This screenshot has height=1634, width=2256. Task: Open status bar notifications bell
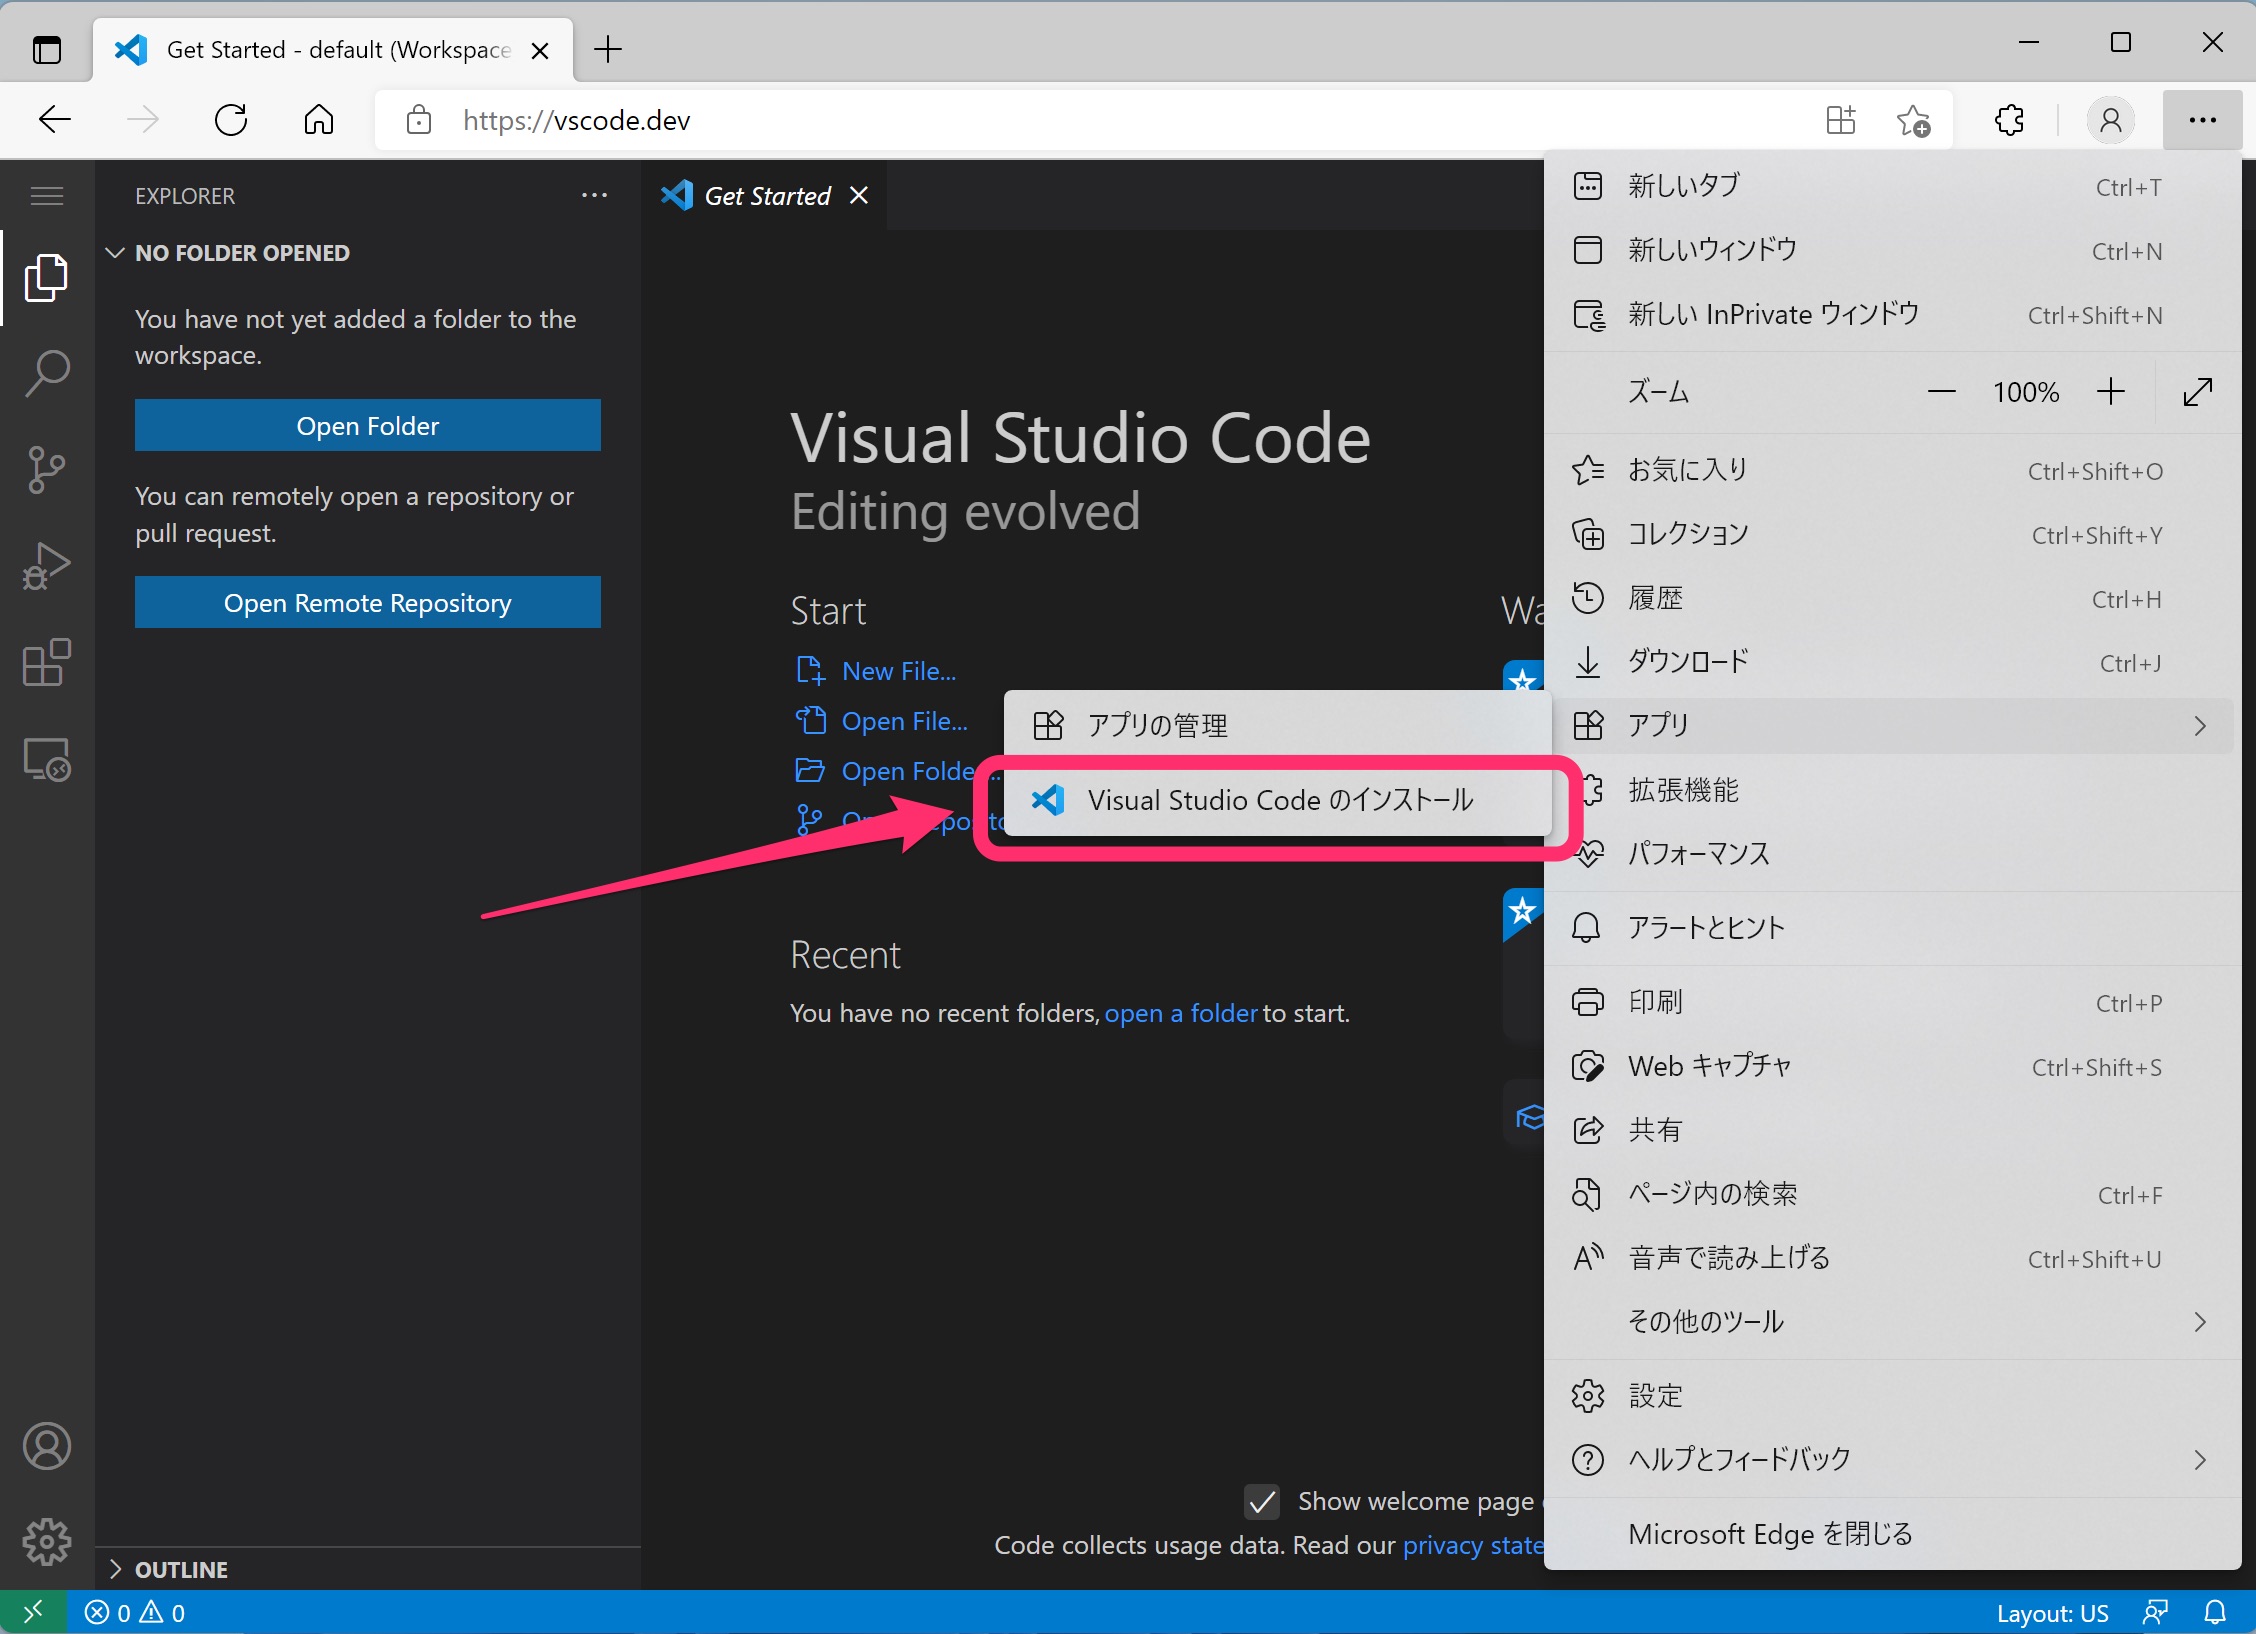coord(2216,1612)
